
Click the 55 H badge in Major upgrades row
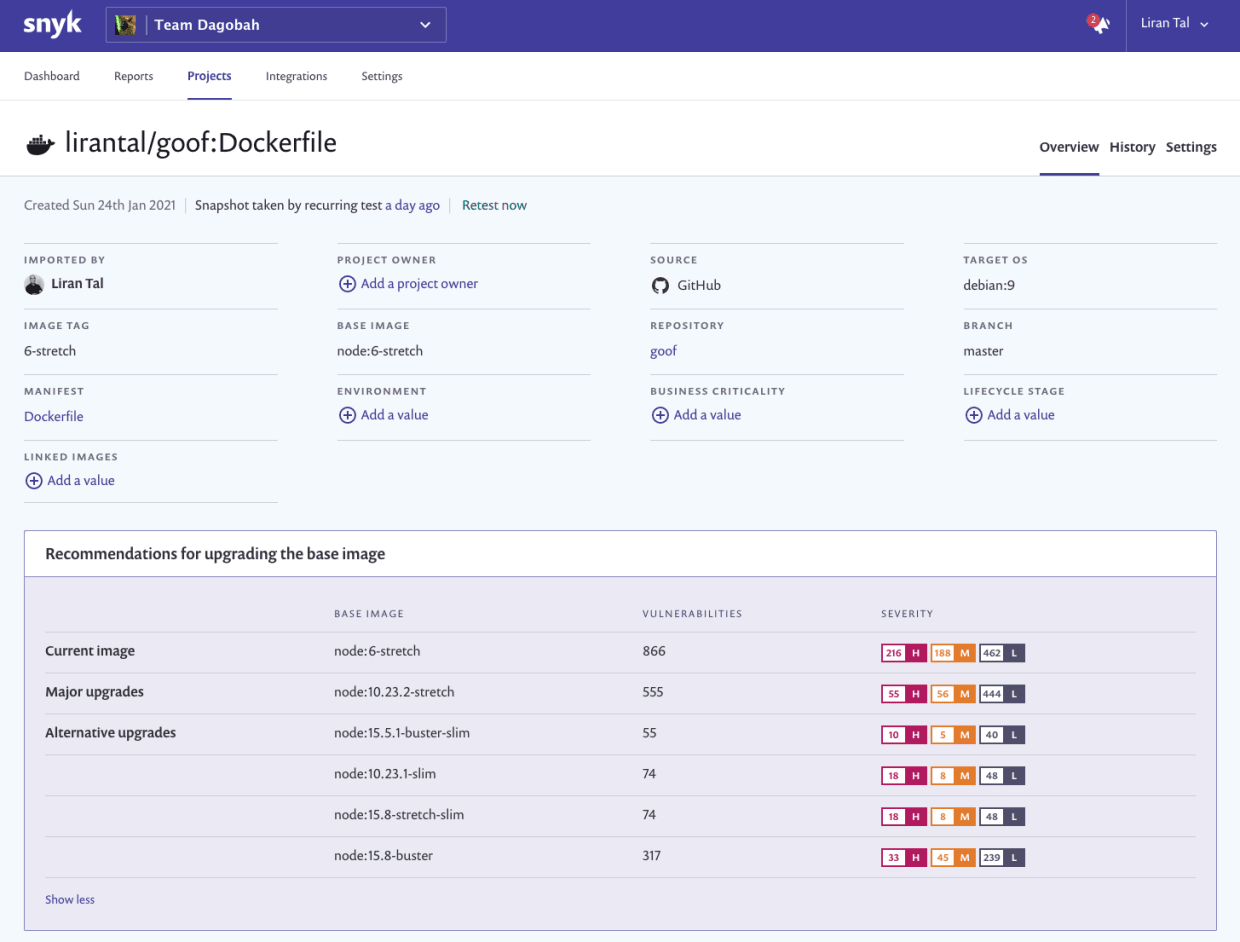[x=903, y=694]
